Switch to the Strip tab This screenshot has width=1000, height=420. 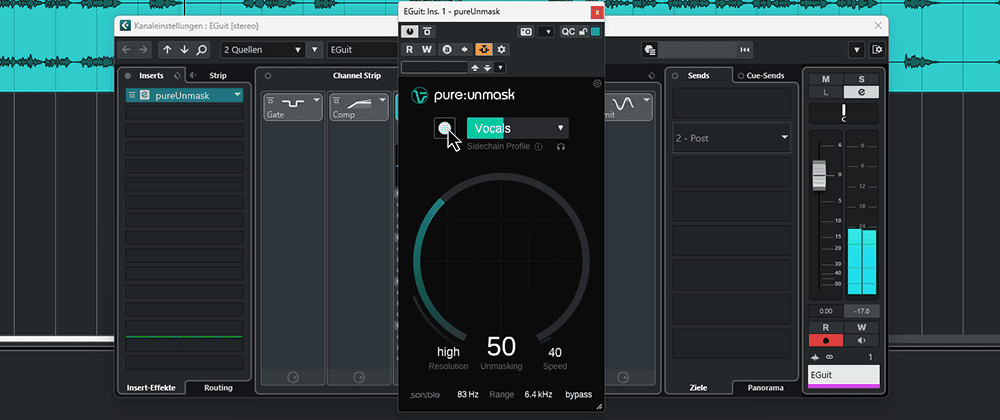(217, 75)
